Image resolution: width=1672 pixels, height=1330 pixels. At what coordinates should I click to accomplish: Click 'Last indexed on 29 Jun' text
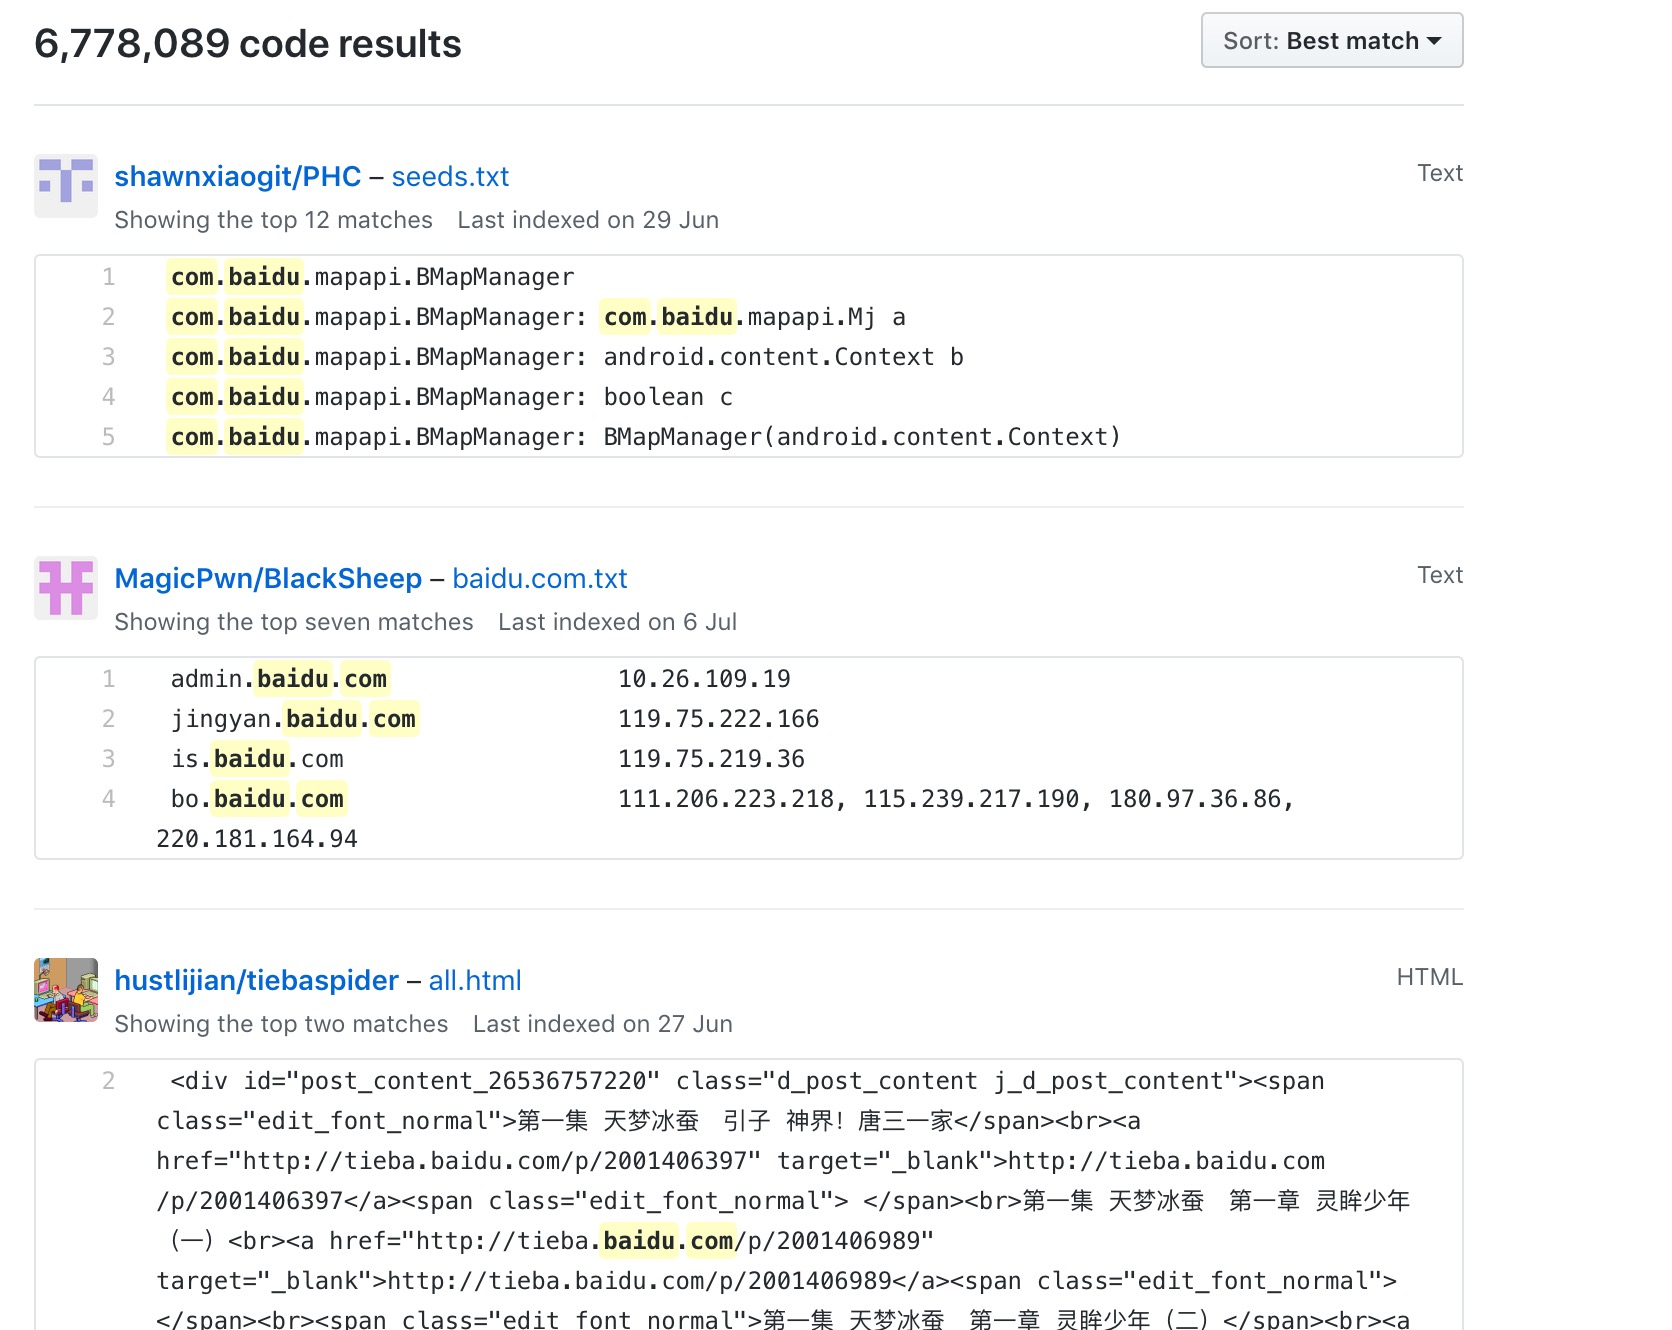pyautogui.click(x=588, y=220)
